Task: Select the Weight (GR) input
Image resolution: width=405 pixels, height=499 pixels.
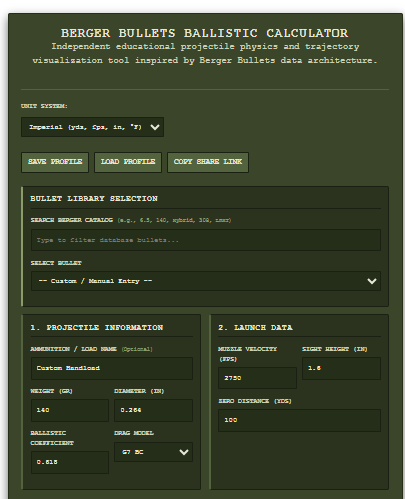Action: [70, 410]
